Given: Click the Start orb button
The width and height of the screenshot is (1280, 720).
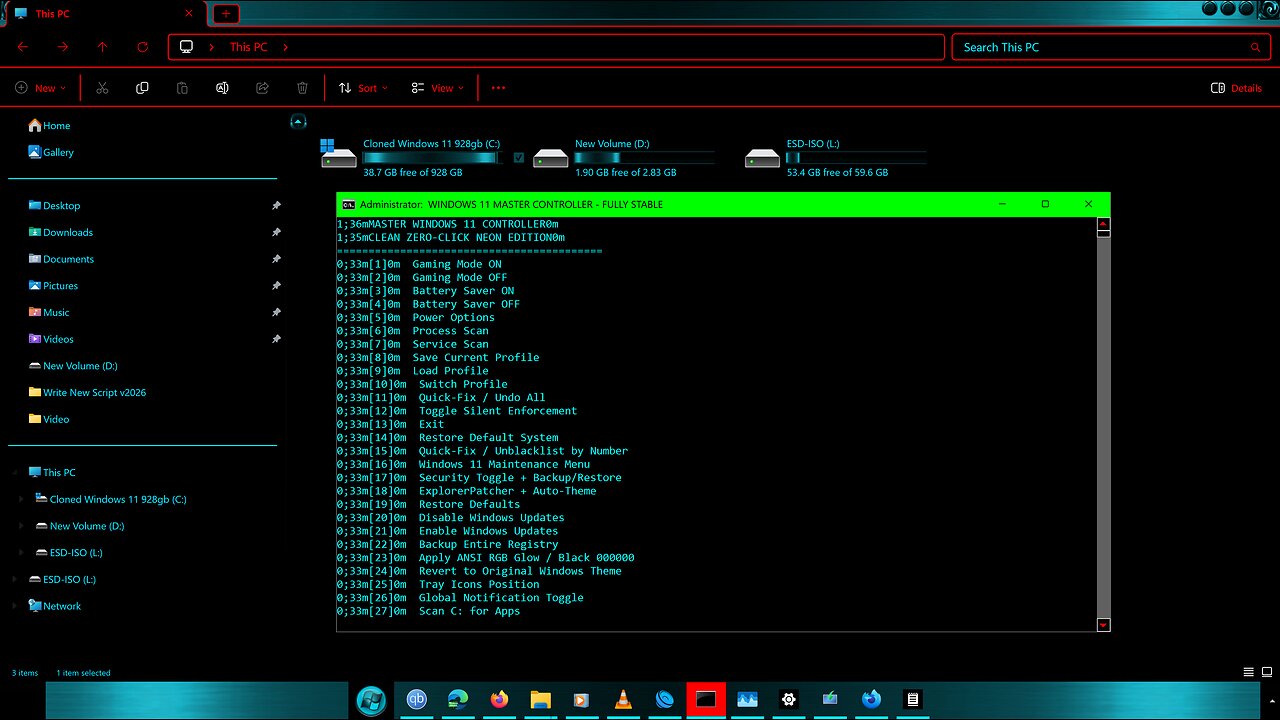Looking at the screenshot, I should [370, 700].
